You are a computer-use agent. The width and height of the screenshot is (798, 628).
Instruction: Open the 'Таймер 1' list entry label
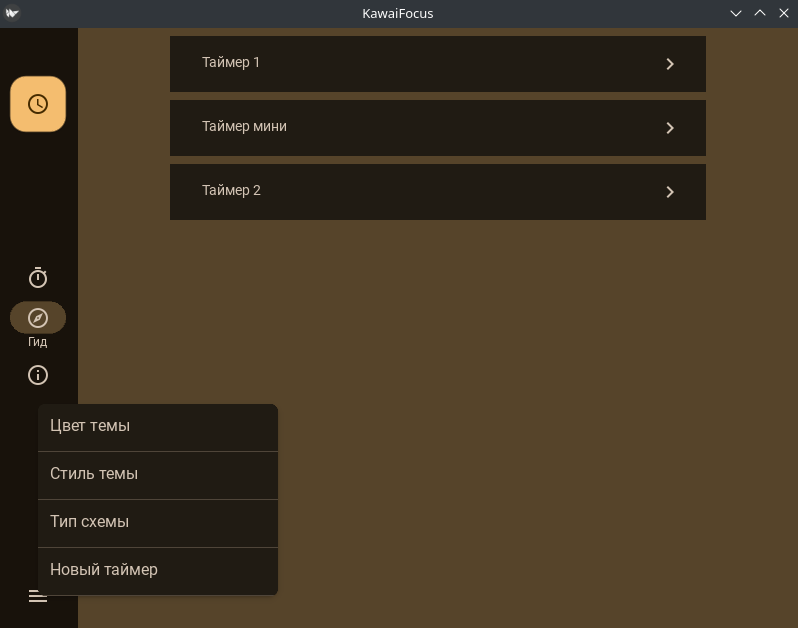(x=231, y=63)
